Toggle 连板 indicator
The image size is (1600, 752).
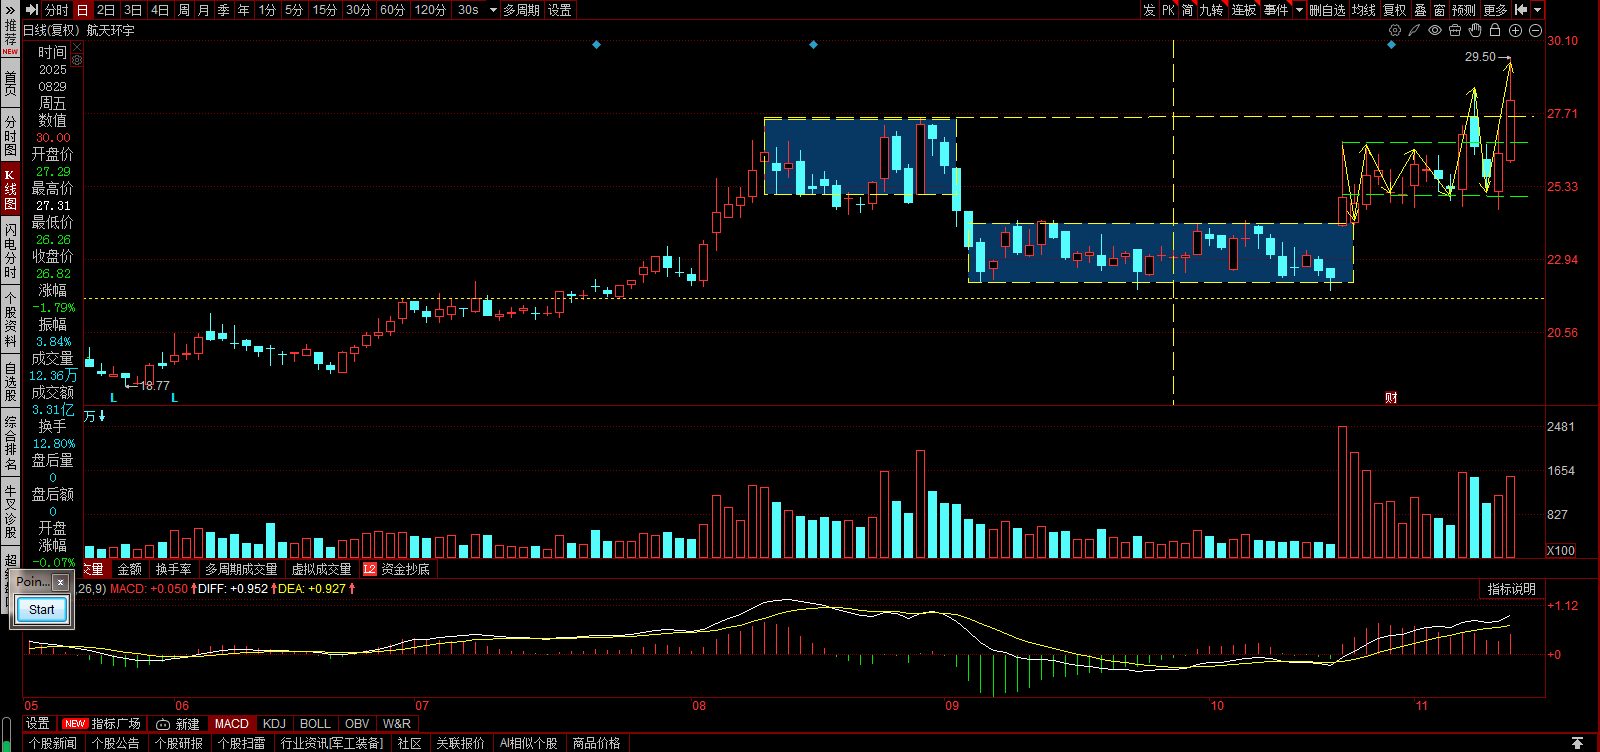1244,10
